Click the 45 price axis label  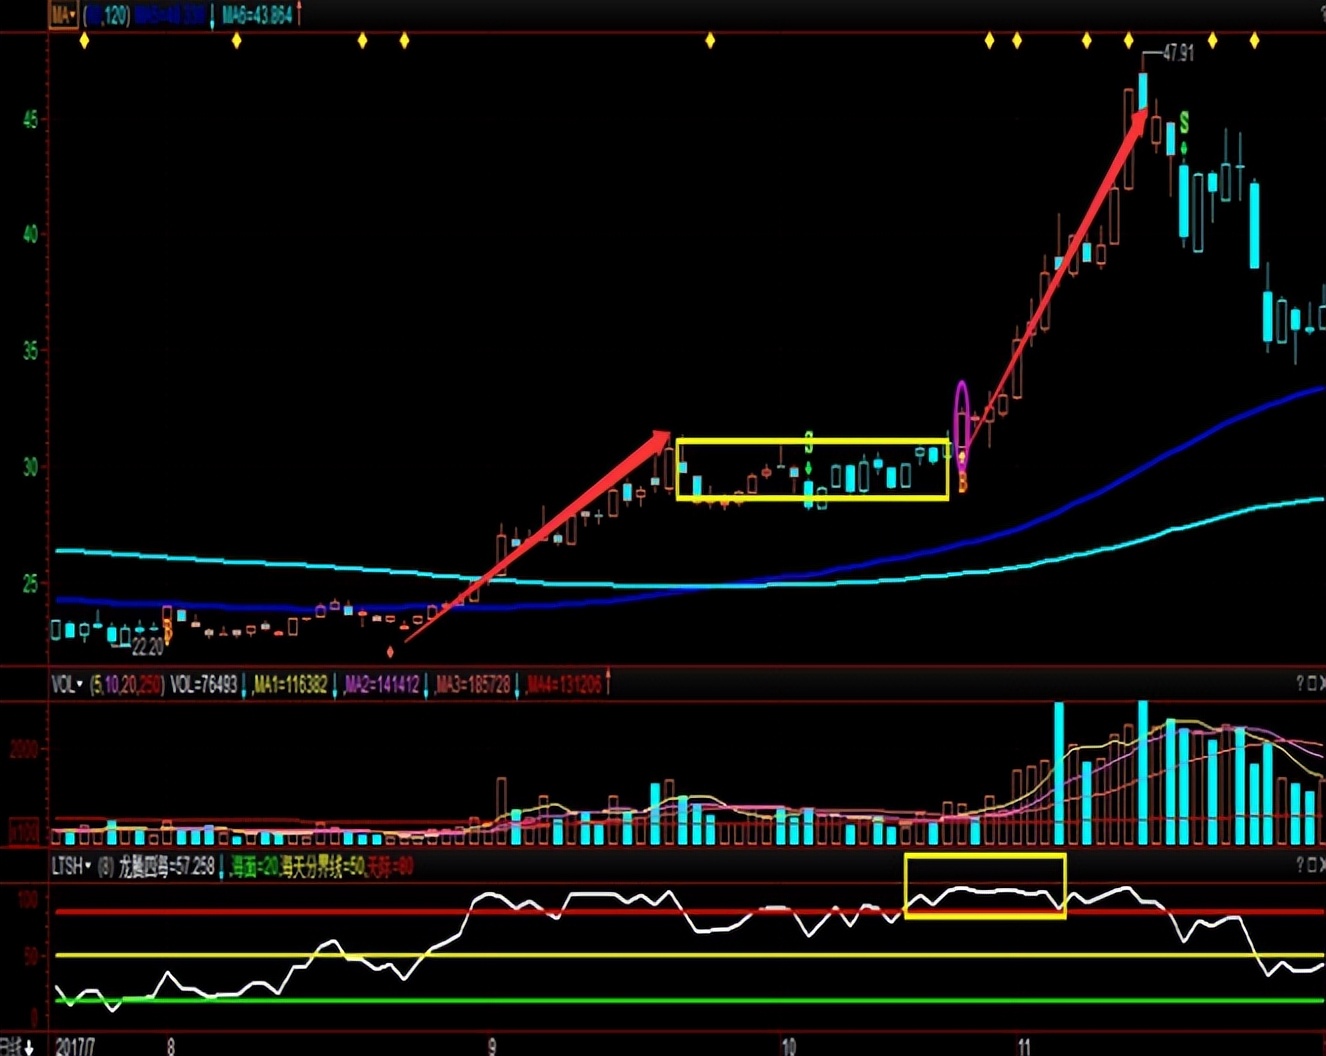tap(30, 120)
